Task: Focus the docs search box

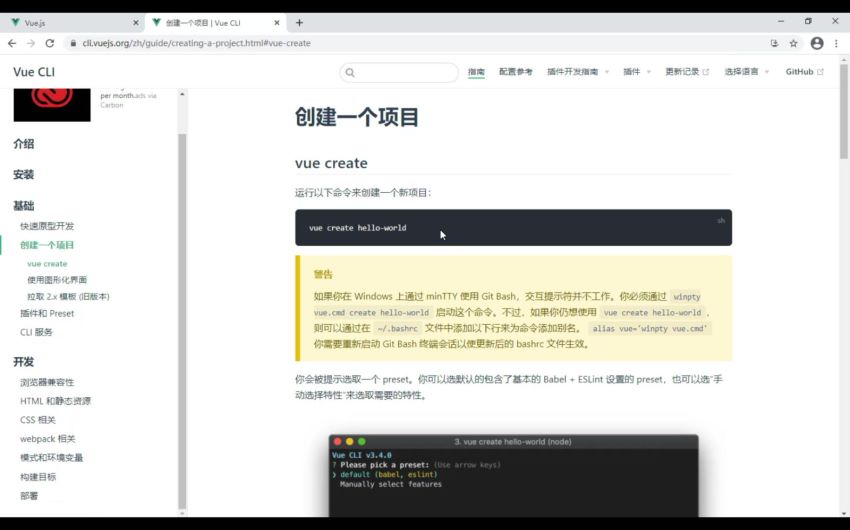Action: click(x=399, y=72)
